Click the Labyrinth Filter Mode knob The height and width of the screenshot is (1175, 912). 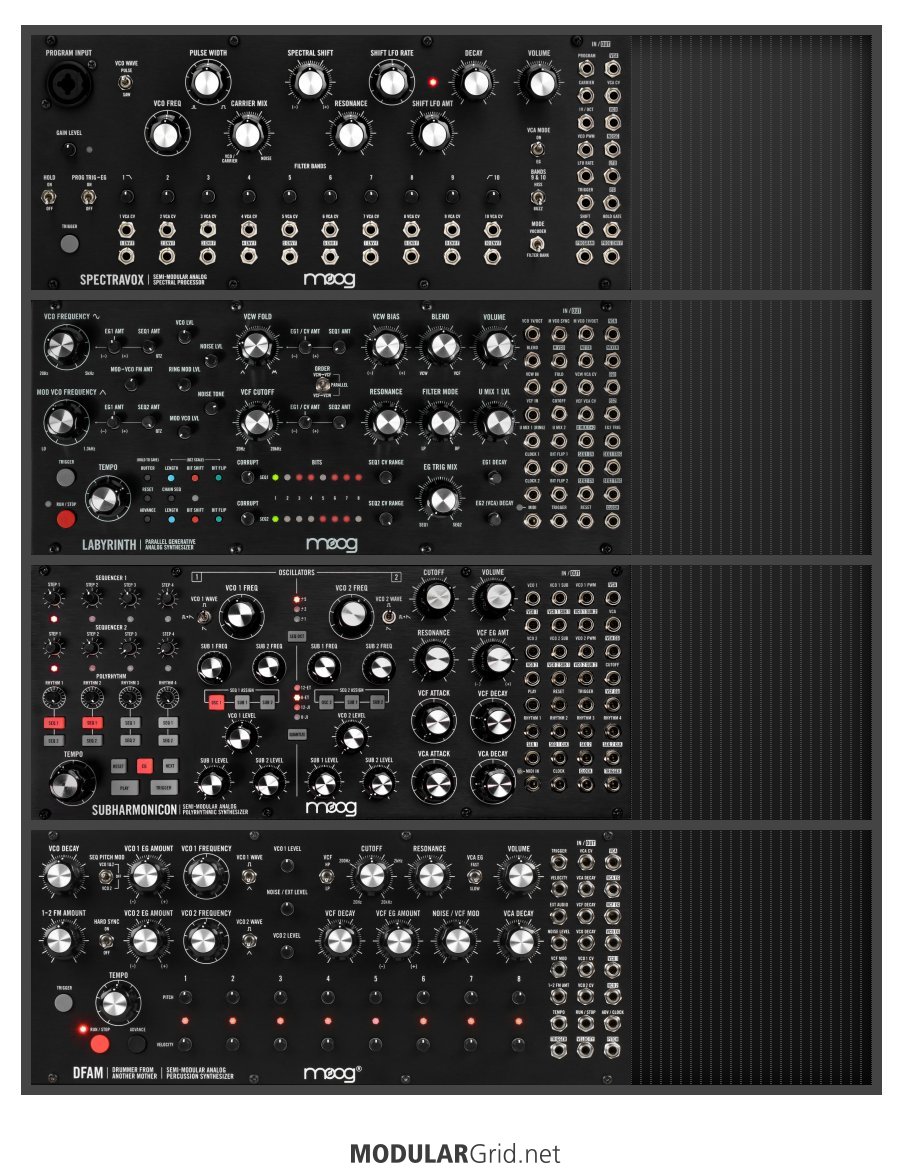click(441, 422)
